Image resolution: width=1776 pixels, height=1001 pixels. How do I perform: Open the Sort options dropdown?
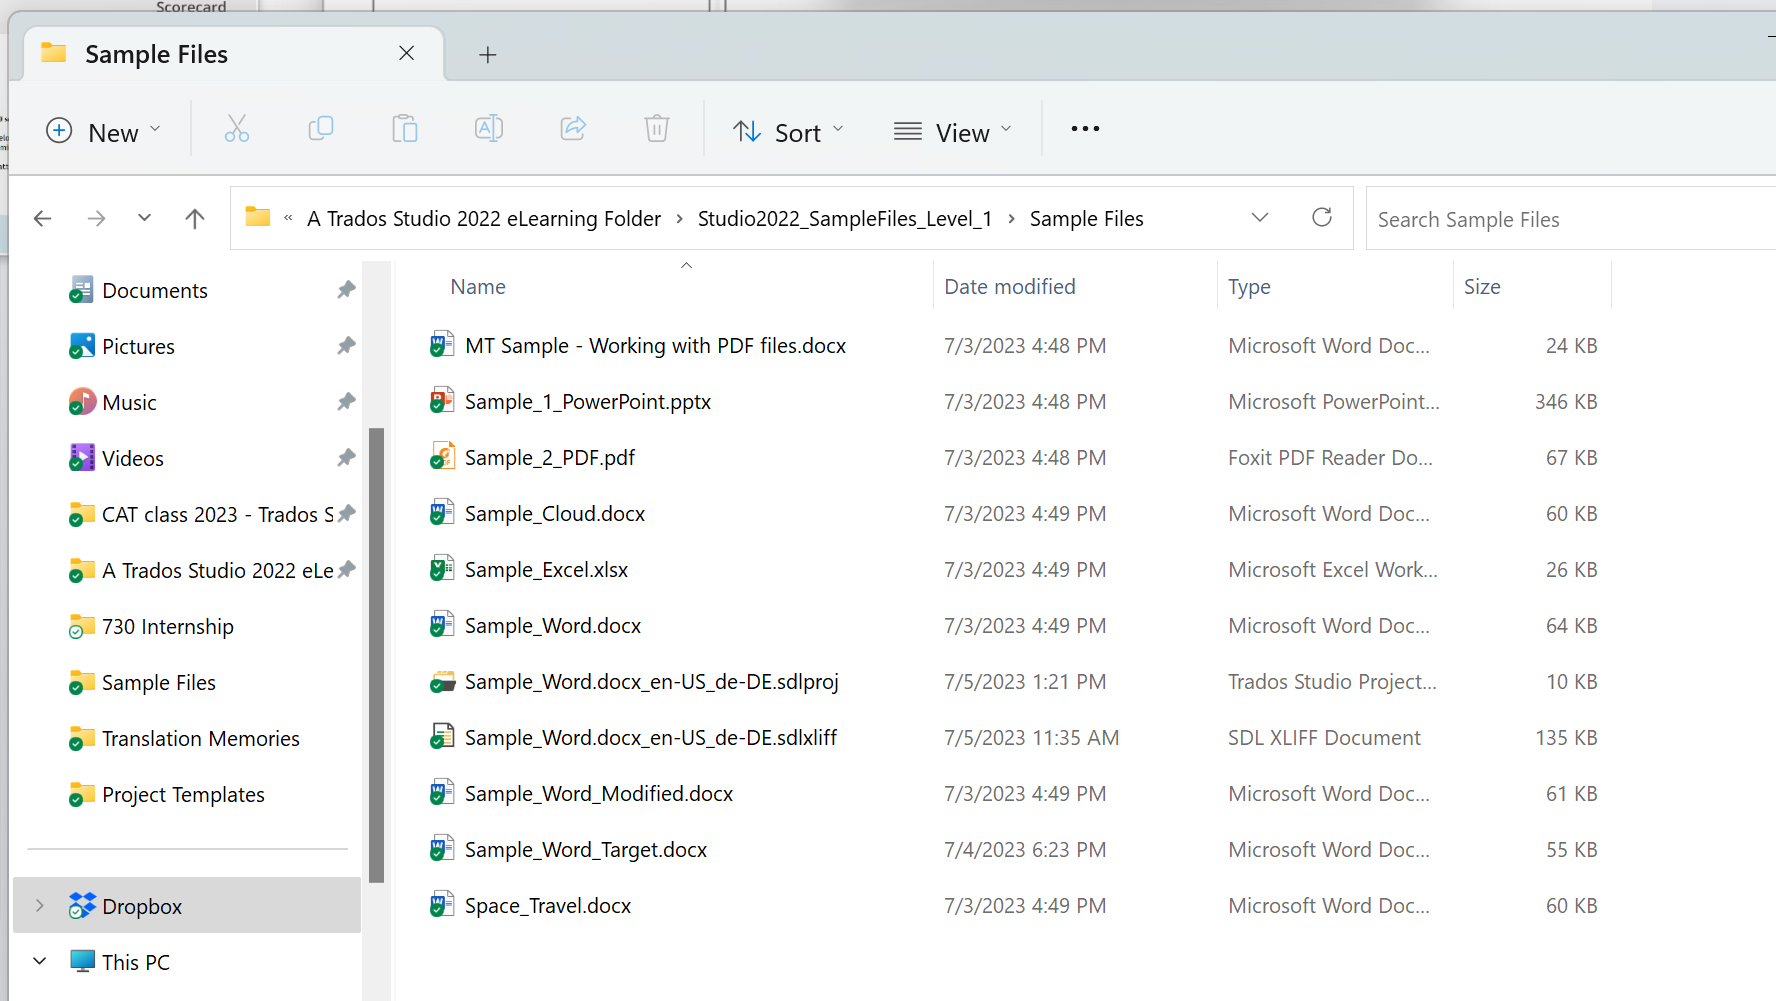789,132
